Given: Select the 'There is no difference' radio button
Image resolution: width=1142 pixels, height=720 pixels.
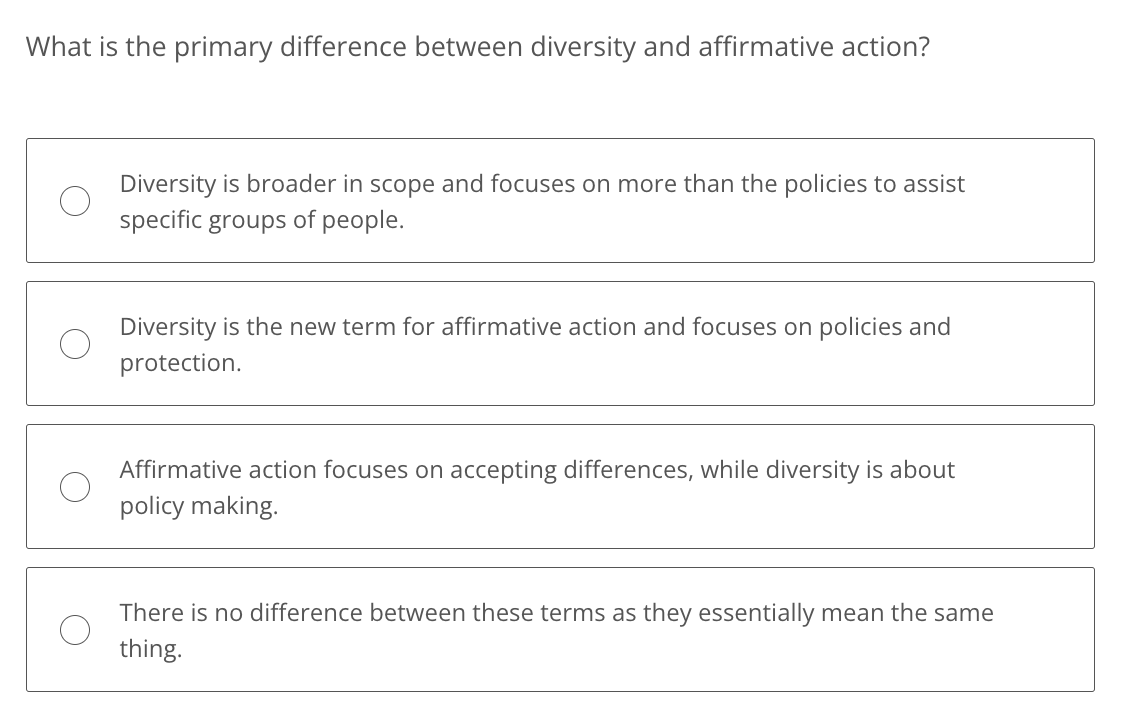Looking at the screenshot, I should tap(75, 630).
